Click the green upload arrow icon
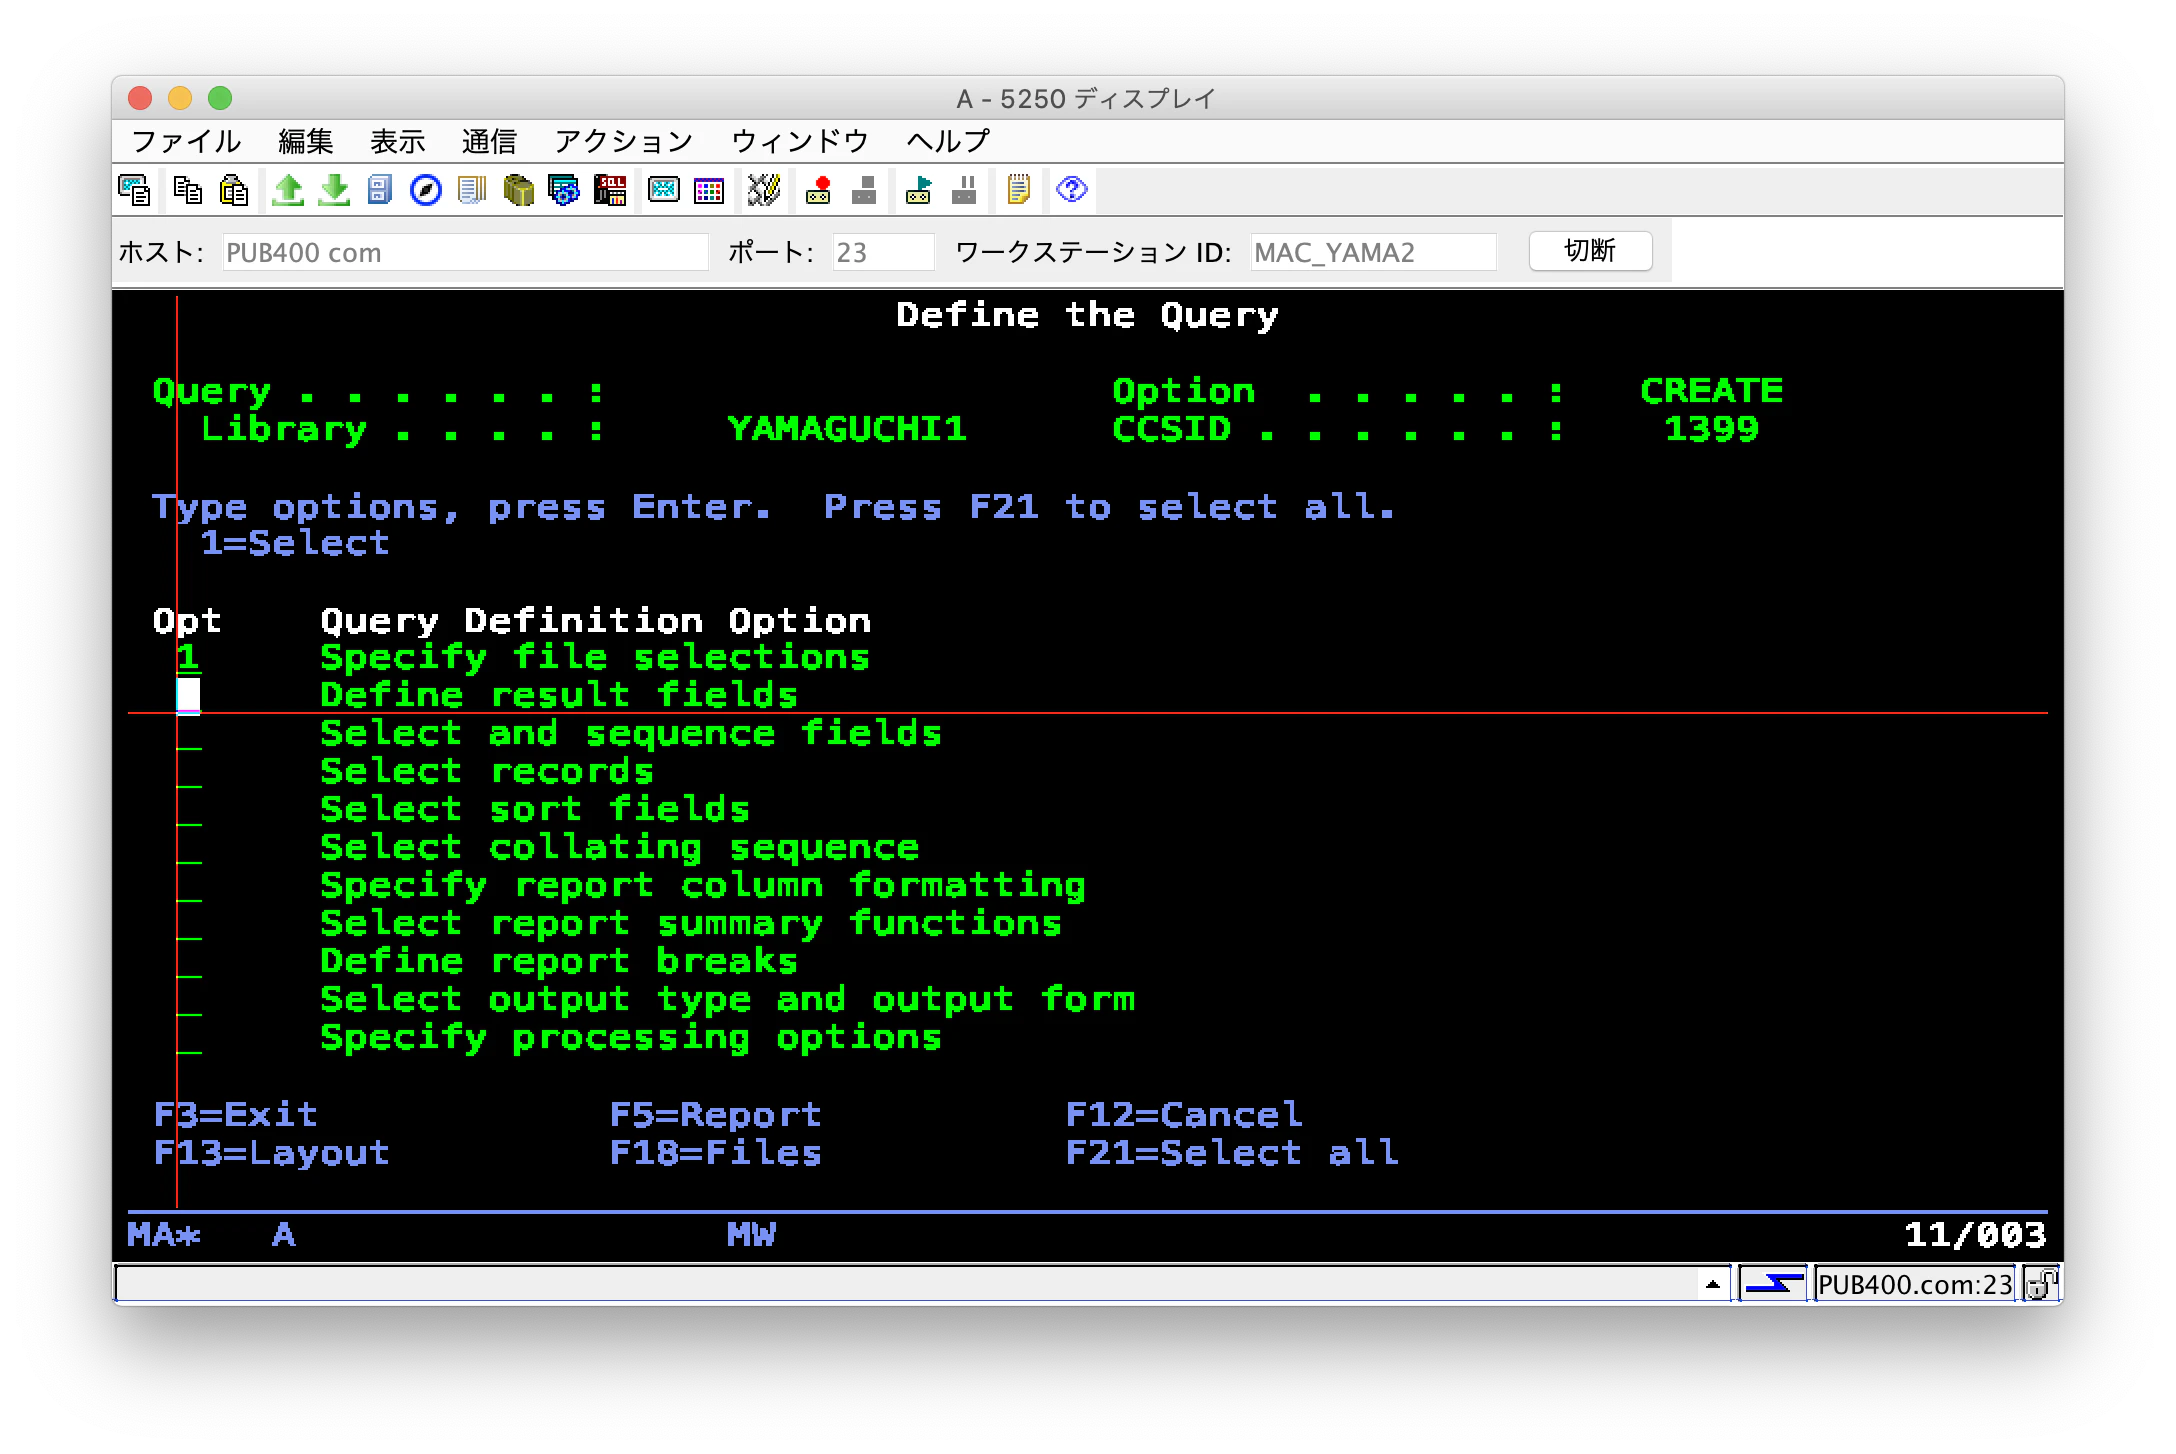2176x1454 pixels. (x=288, y=190)
